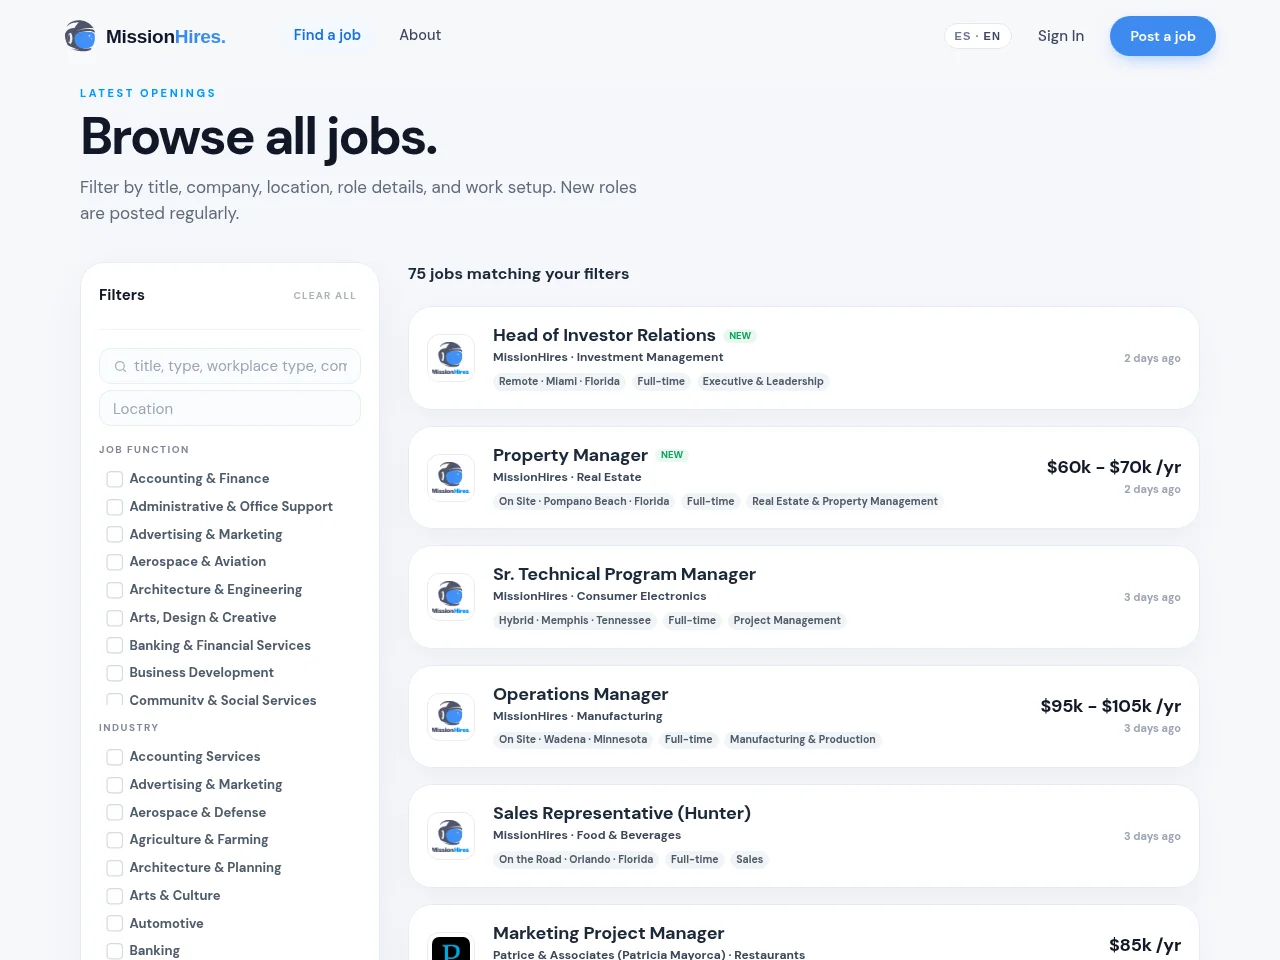Enable the Aerospace & Aviation checkbox
The height and width of the screenshot is (960, 1280).
click(x=115, y=562)
